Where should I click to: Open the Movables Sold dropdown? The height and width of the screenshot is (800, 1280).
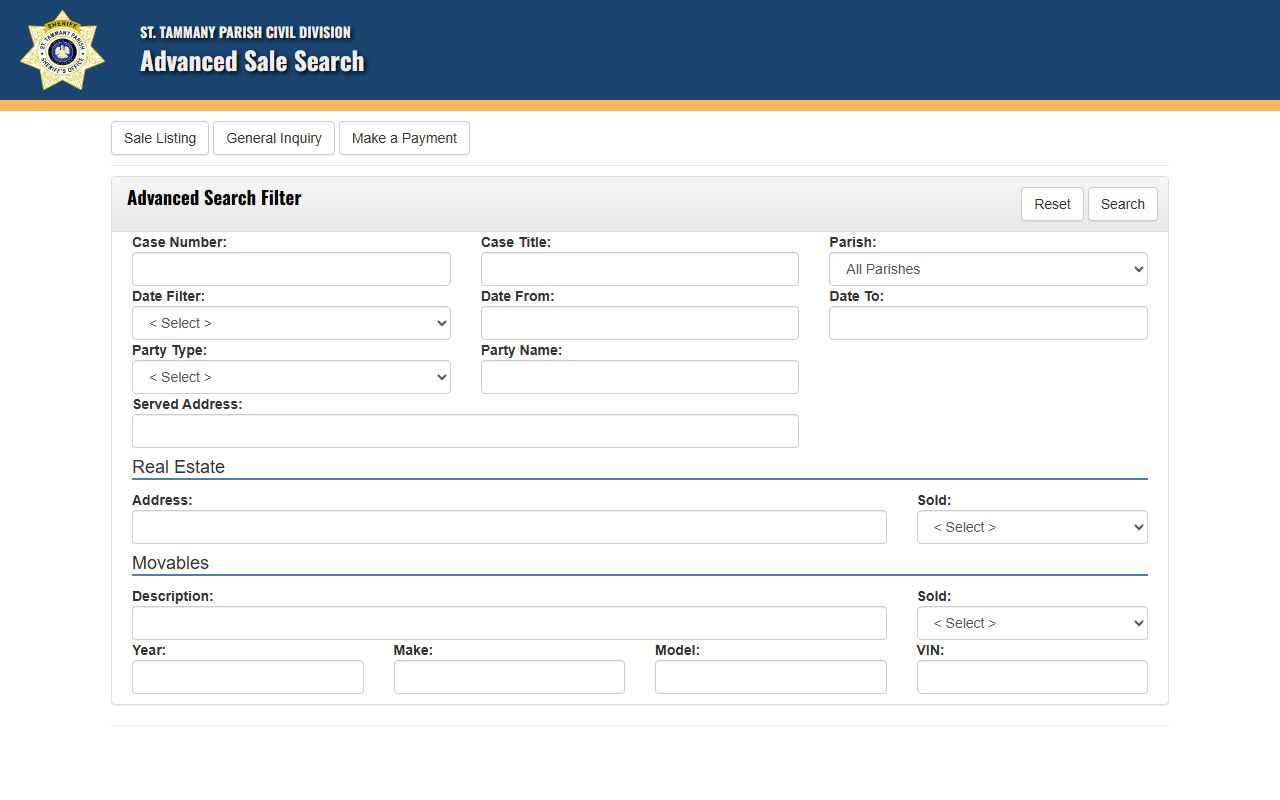pos(1032,623)
